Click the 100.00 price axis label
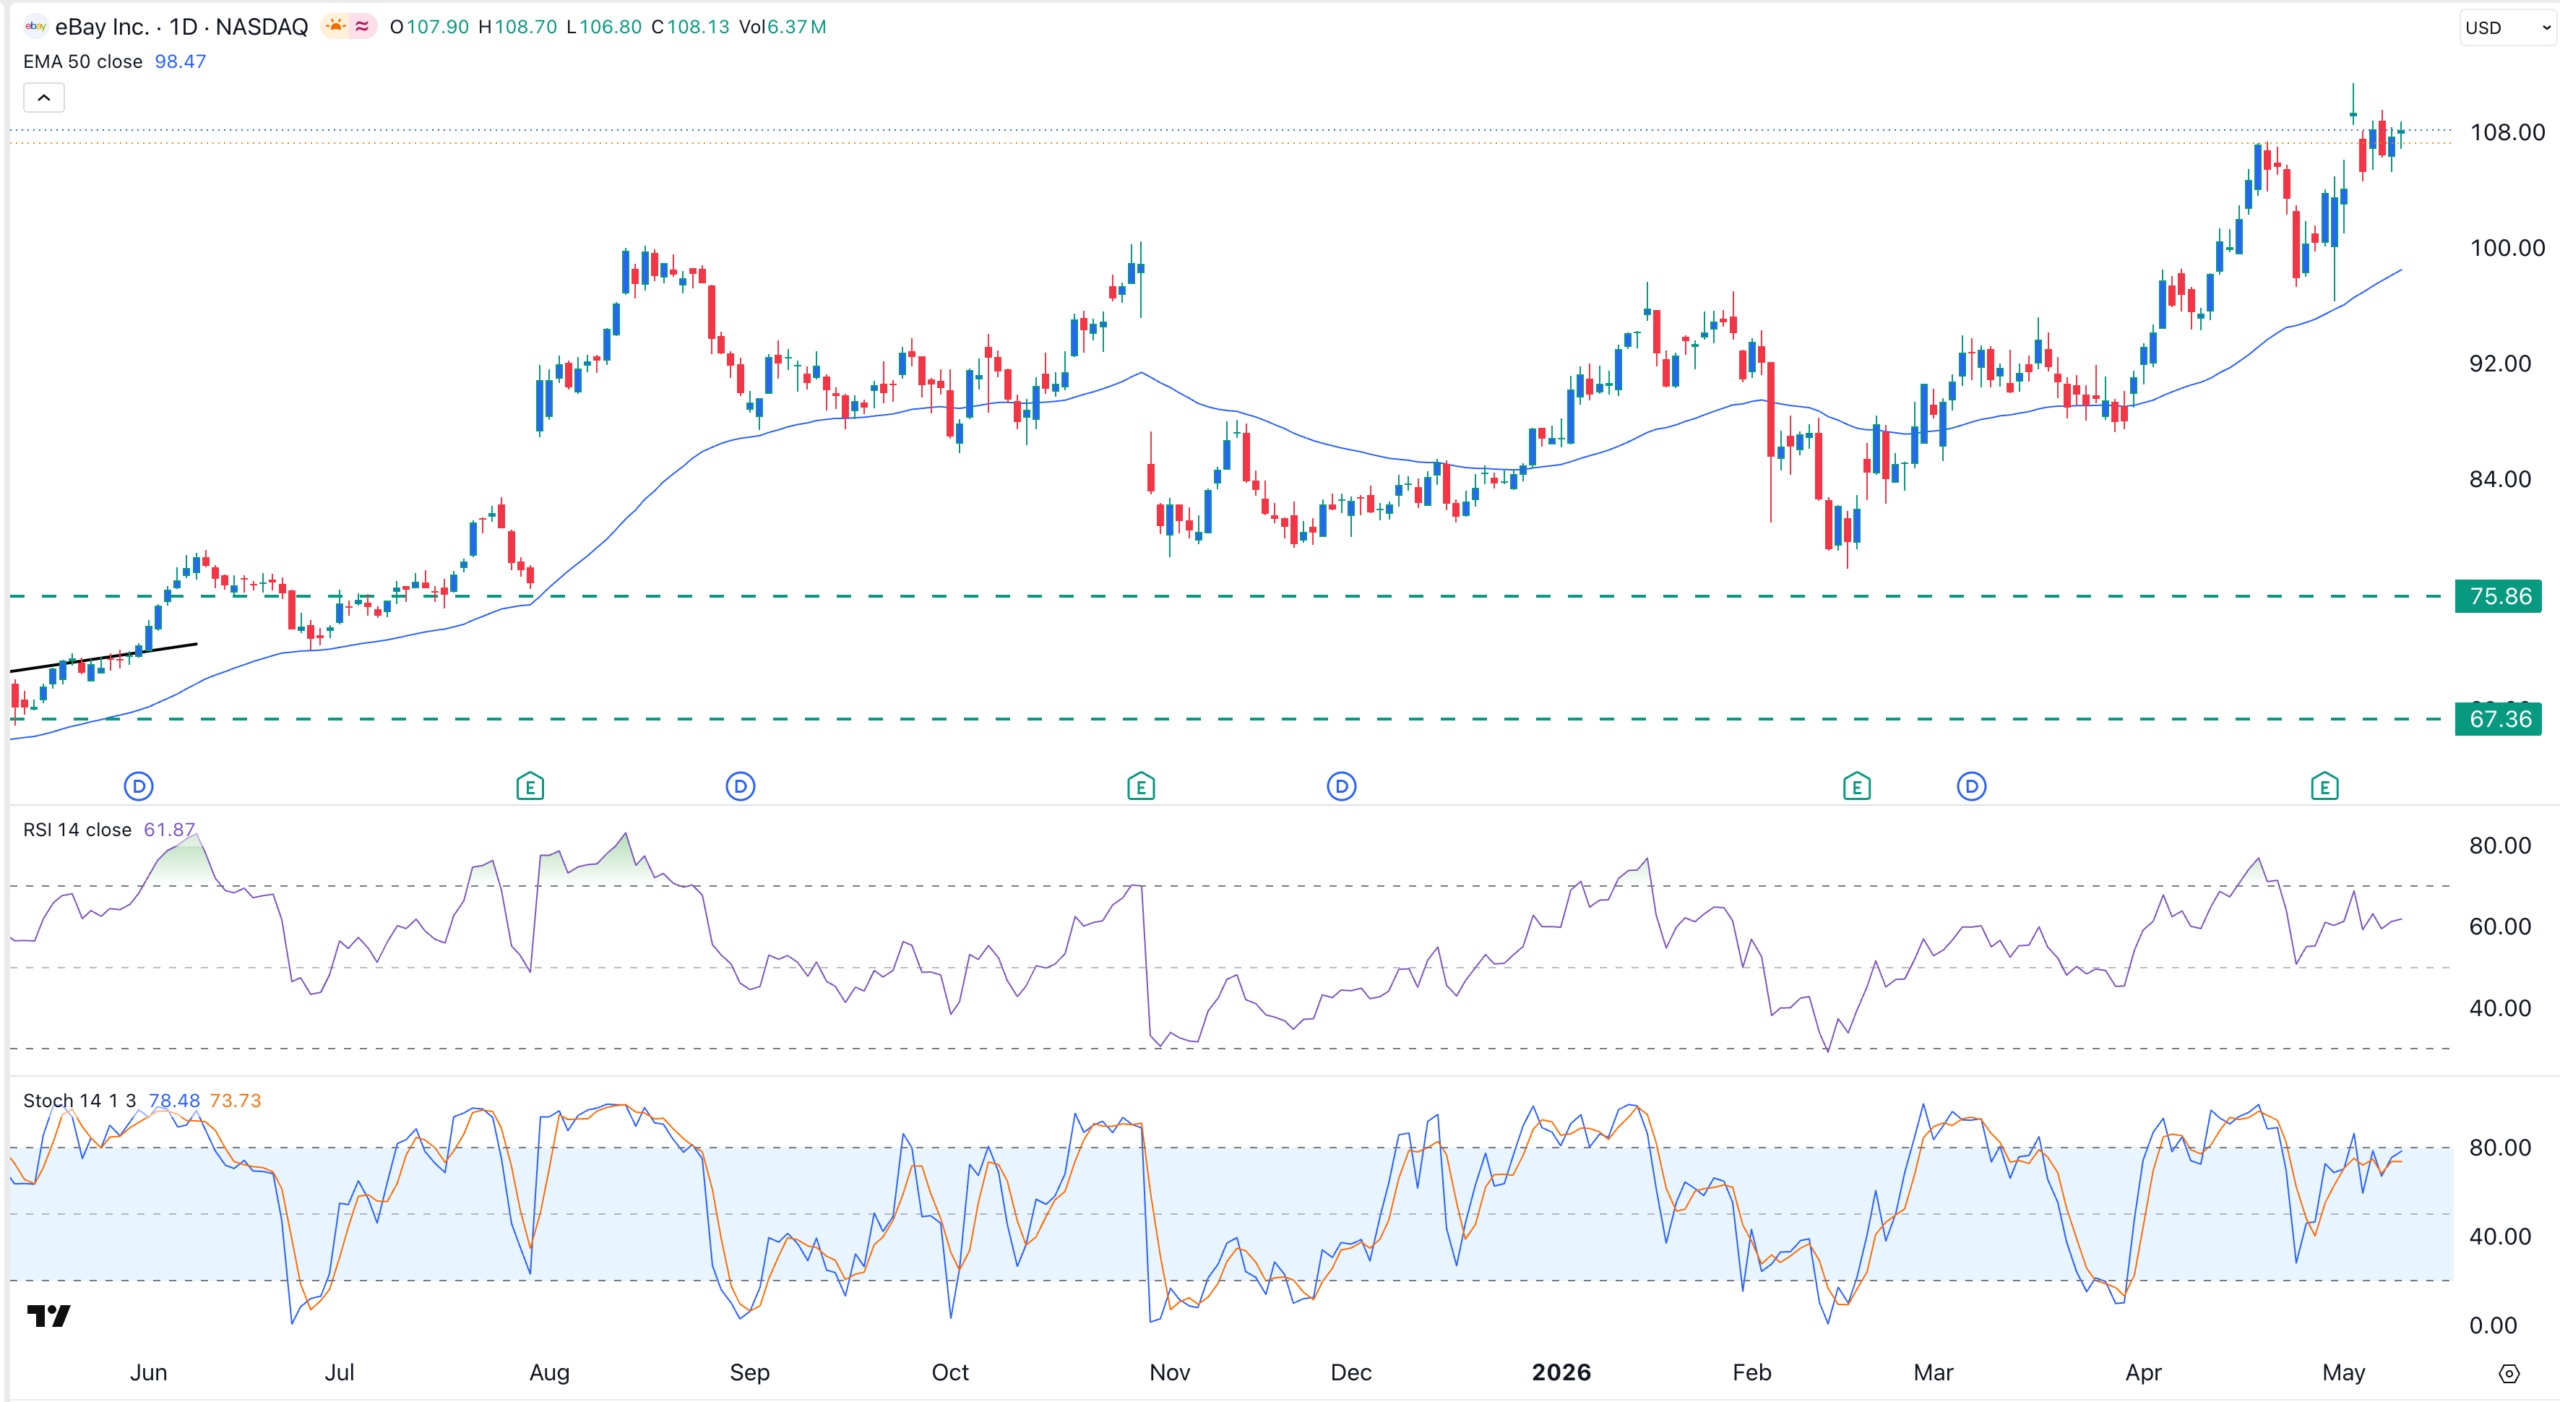 click(x=2507, y=248)
